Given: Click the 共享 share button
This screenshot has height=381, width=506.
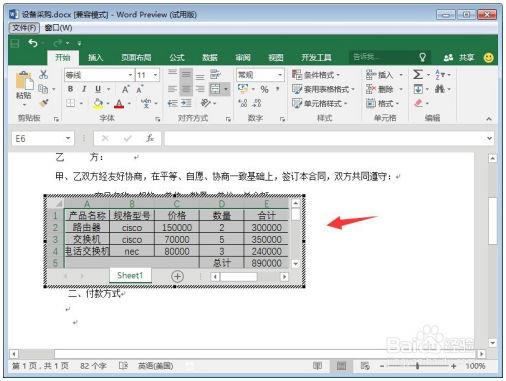Looking at the screenshot, I should click(459, 58).
